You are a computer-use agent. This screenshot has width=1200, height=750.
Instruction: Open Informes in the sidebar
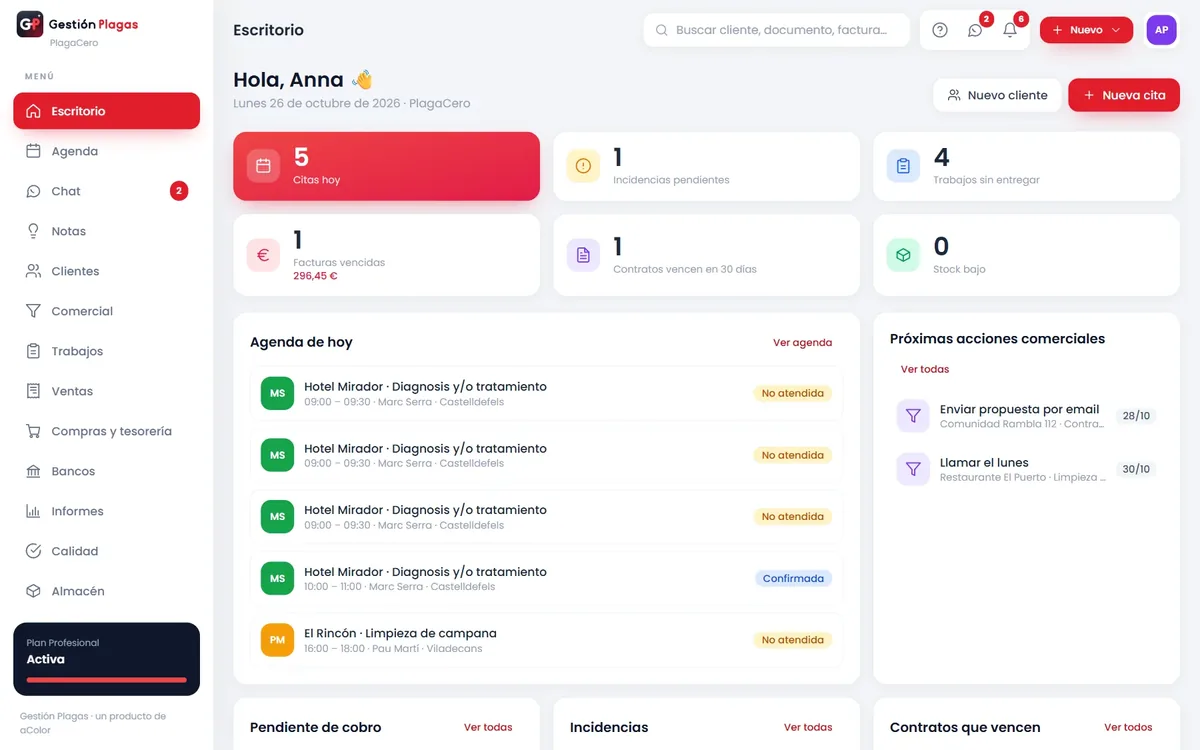tap(106, 511)
